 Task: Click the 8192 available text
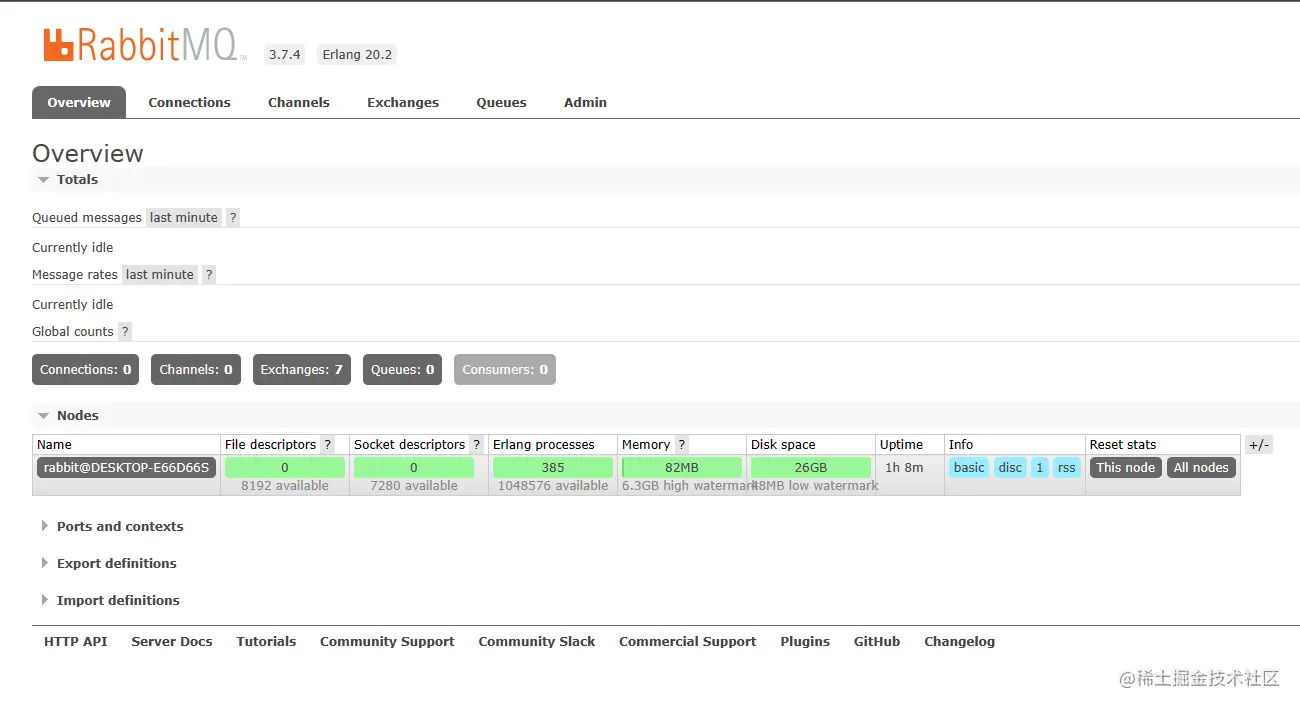(285, 486)
